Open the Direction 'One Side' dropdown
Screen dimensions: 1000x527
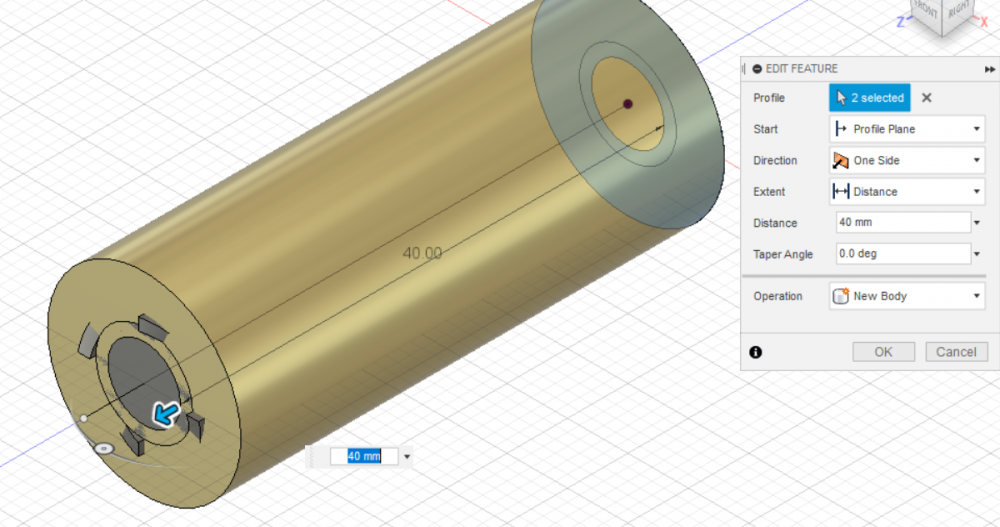907,160
